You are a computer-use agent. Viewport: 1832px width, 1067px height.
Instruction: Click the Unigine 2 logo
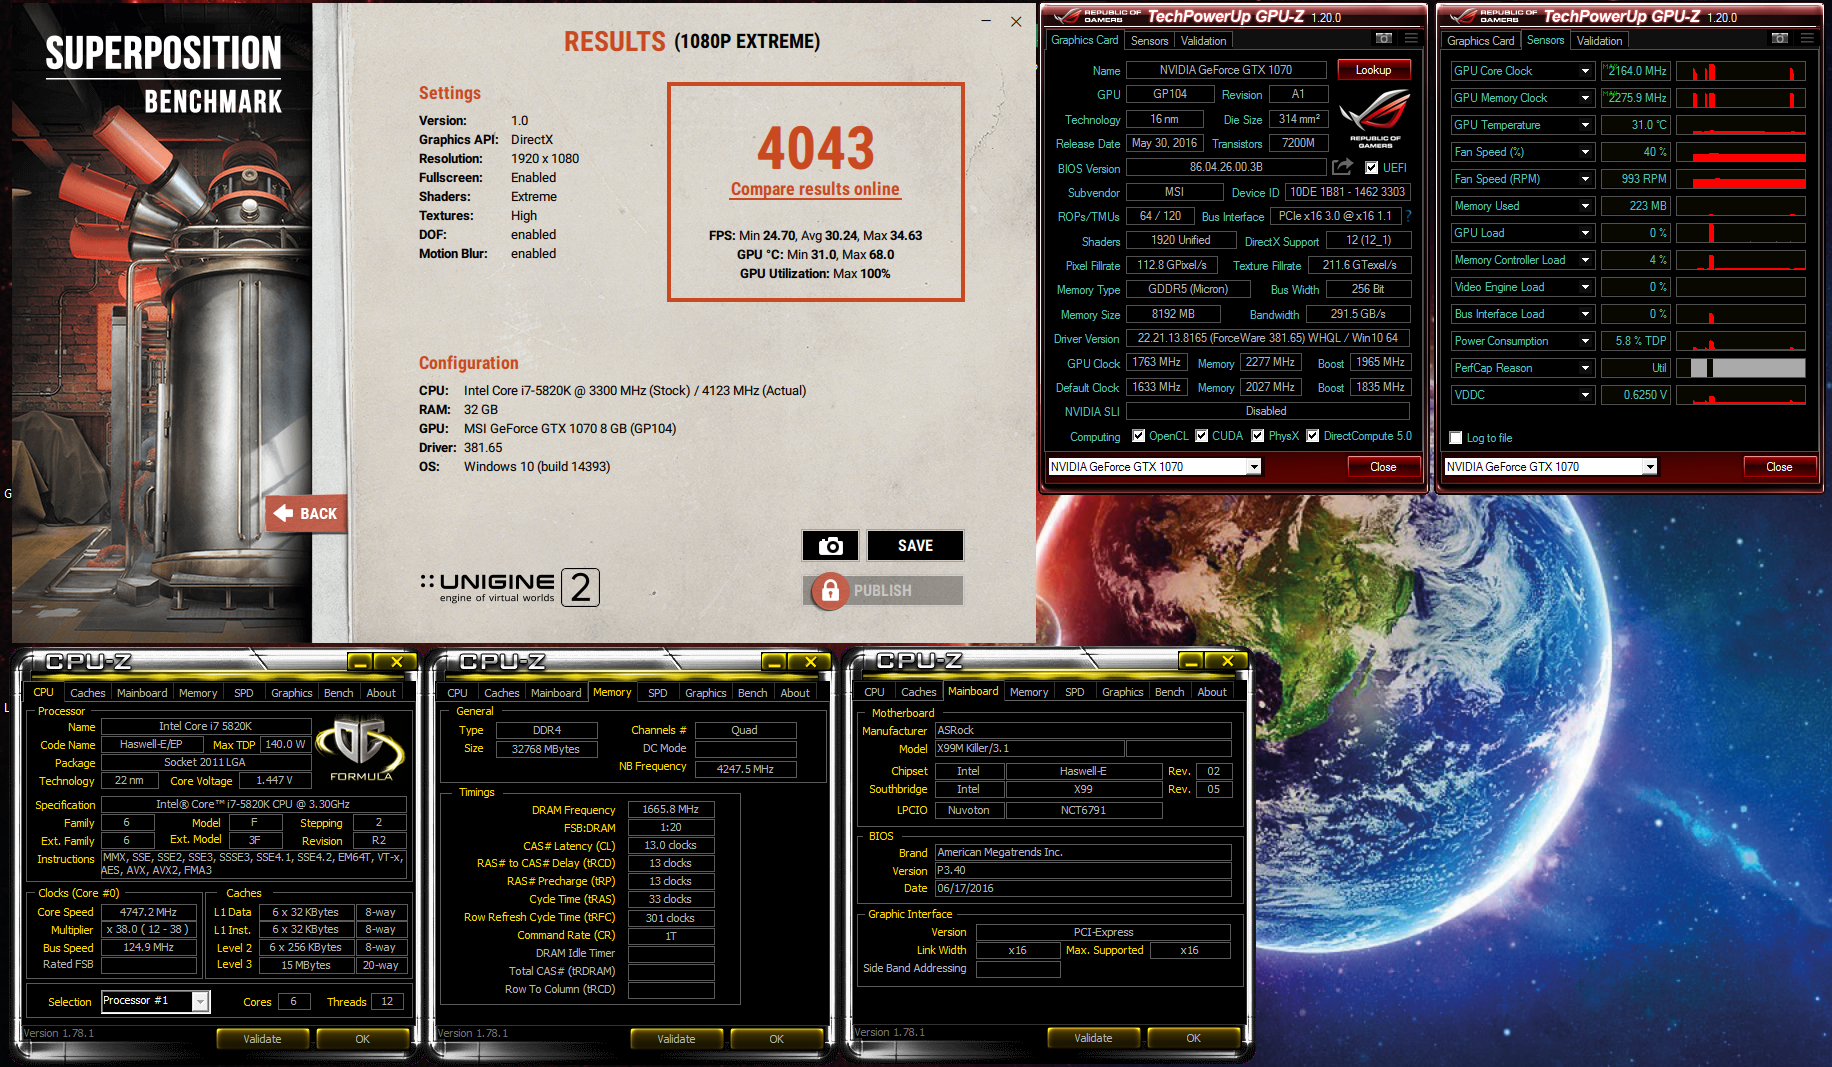[510, 587]
